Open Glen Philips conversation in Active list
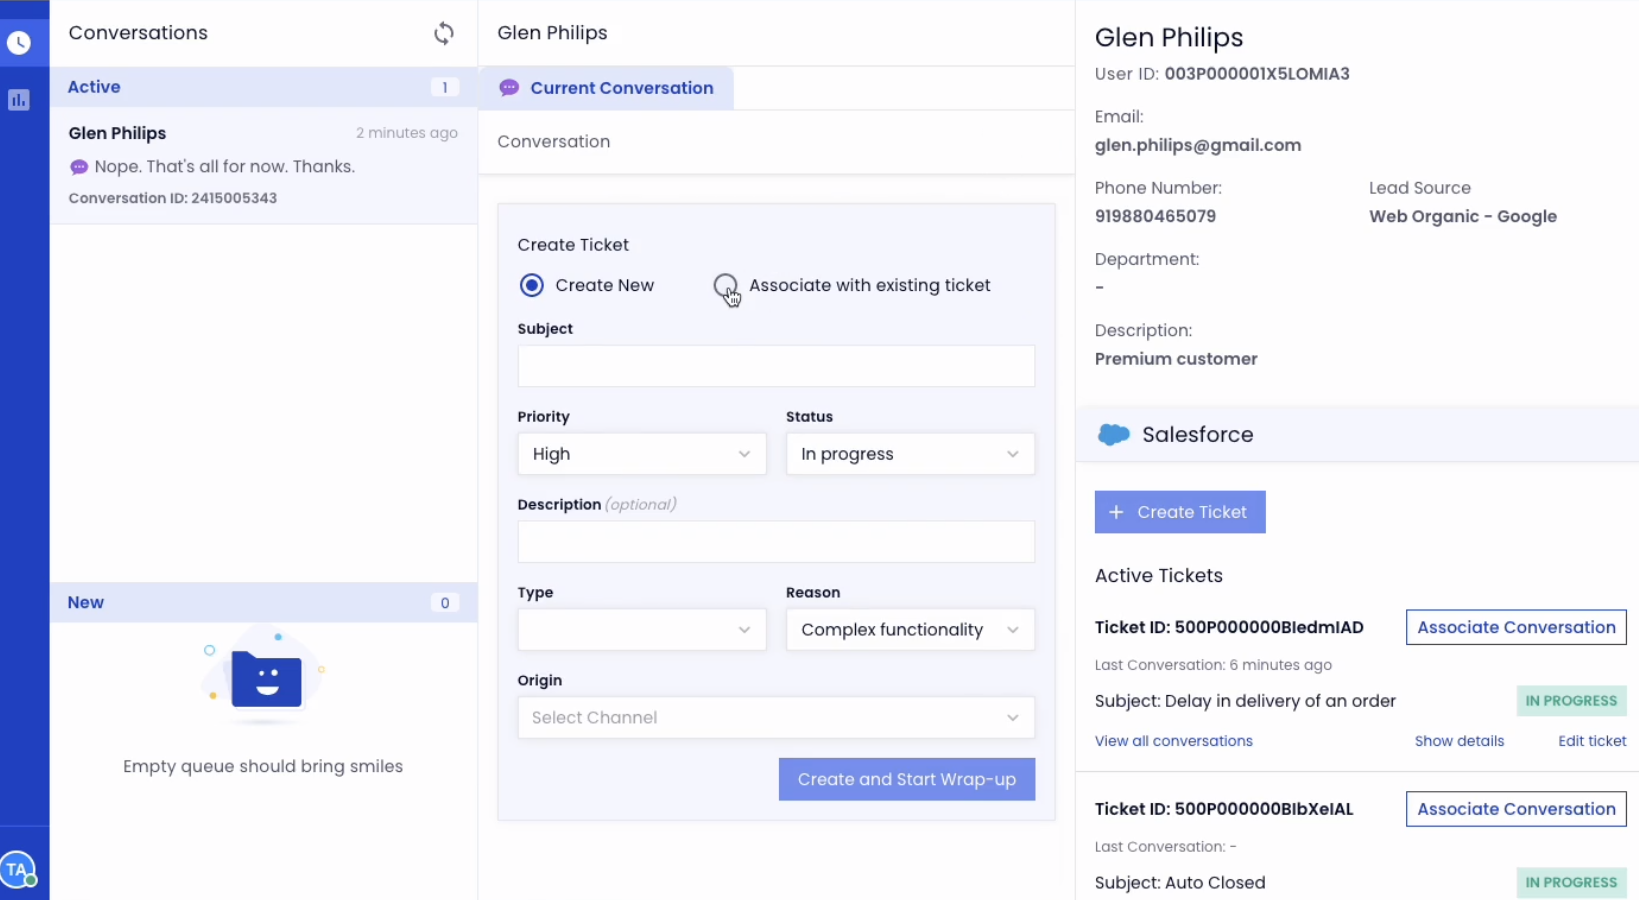Screen dimensions: 1639x900 [263, 165]
